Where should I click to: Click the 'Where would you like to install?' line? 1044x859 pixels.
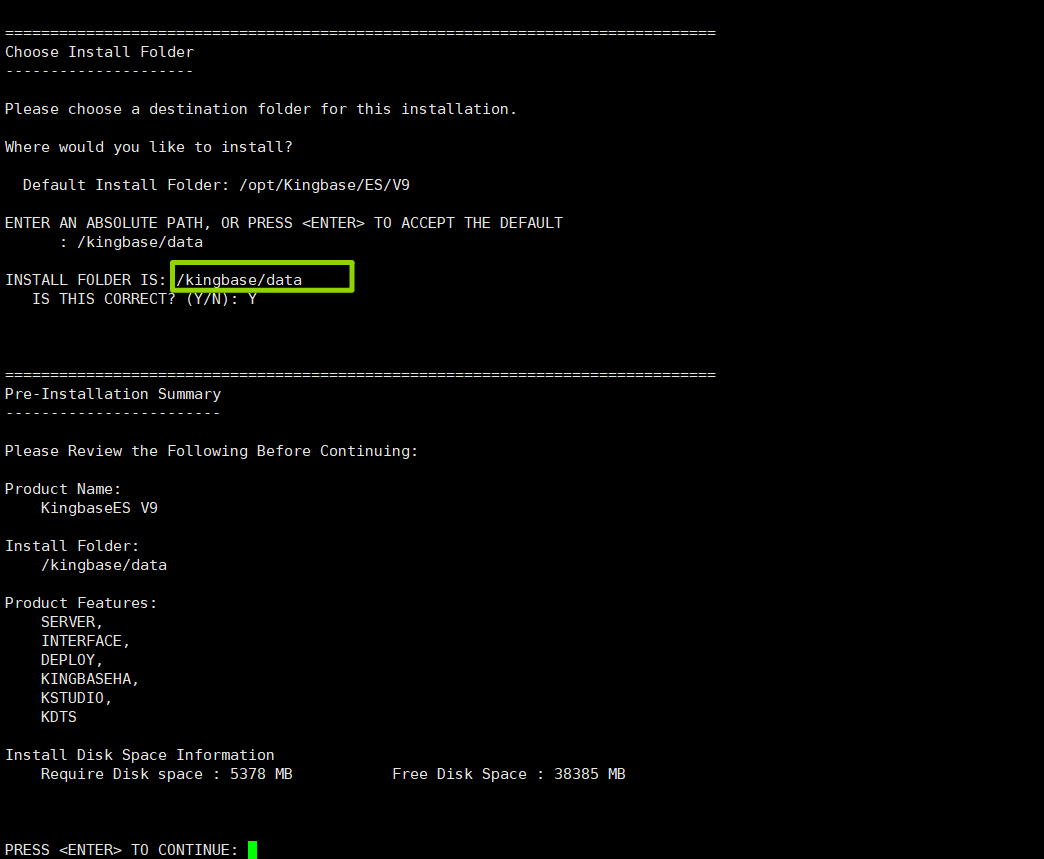click(148, 147)
